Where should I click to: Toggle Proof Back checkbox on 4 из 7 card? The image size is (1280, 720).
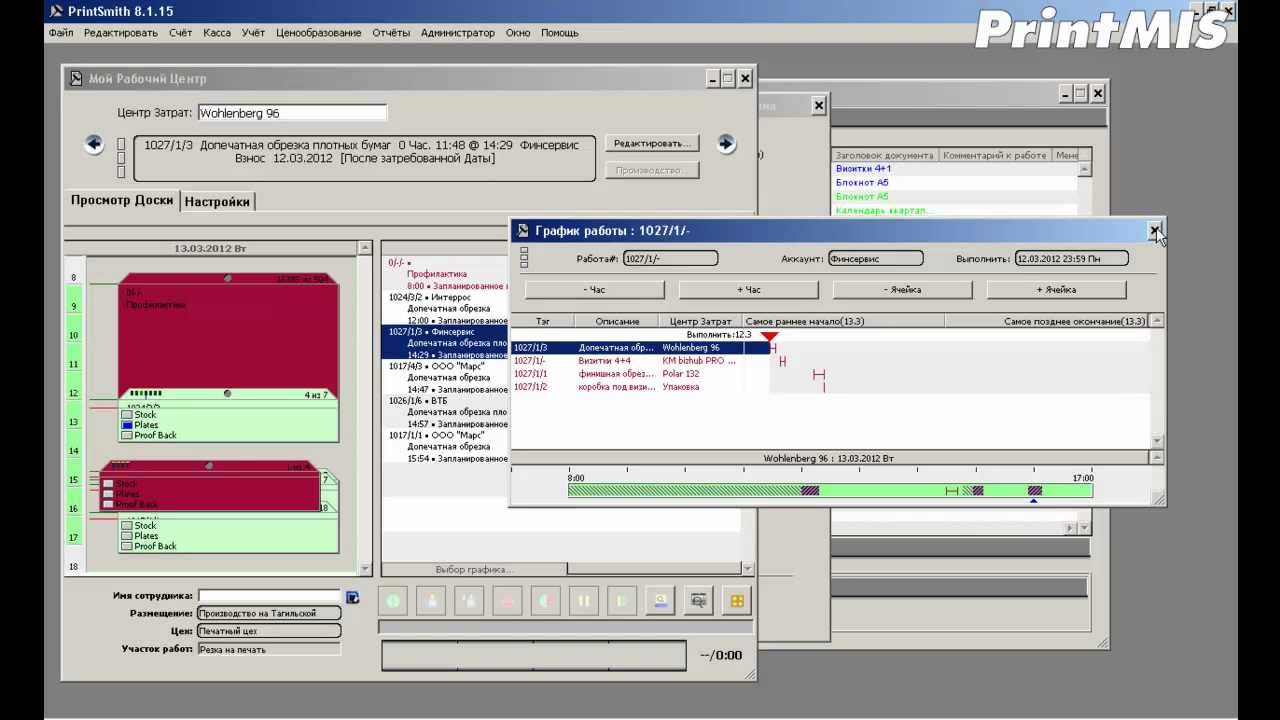(126, 436)
